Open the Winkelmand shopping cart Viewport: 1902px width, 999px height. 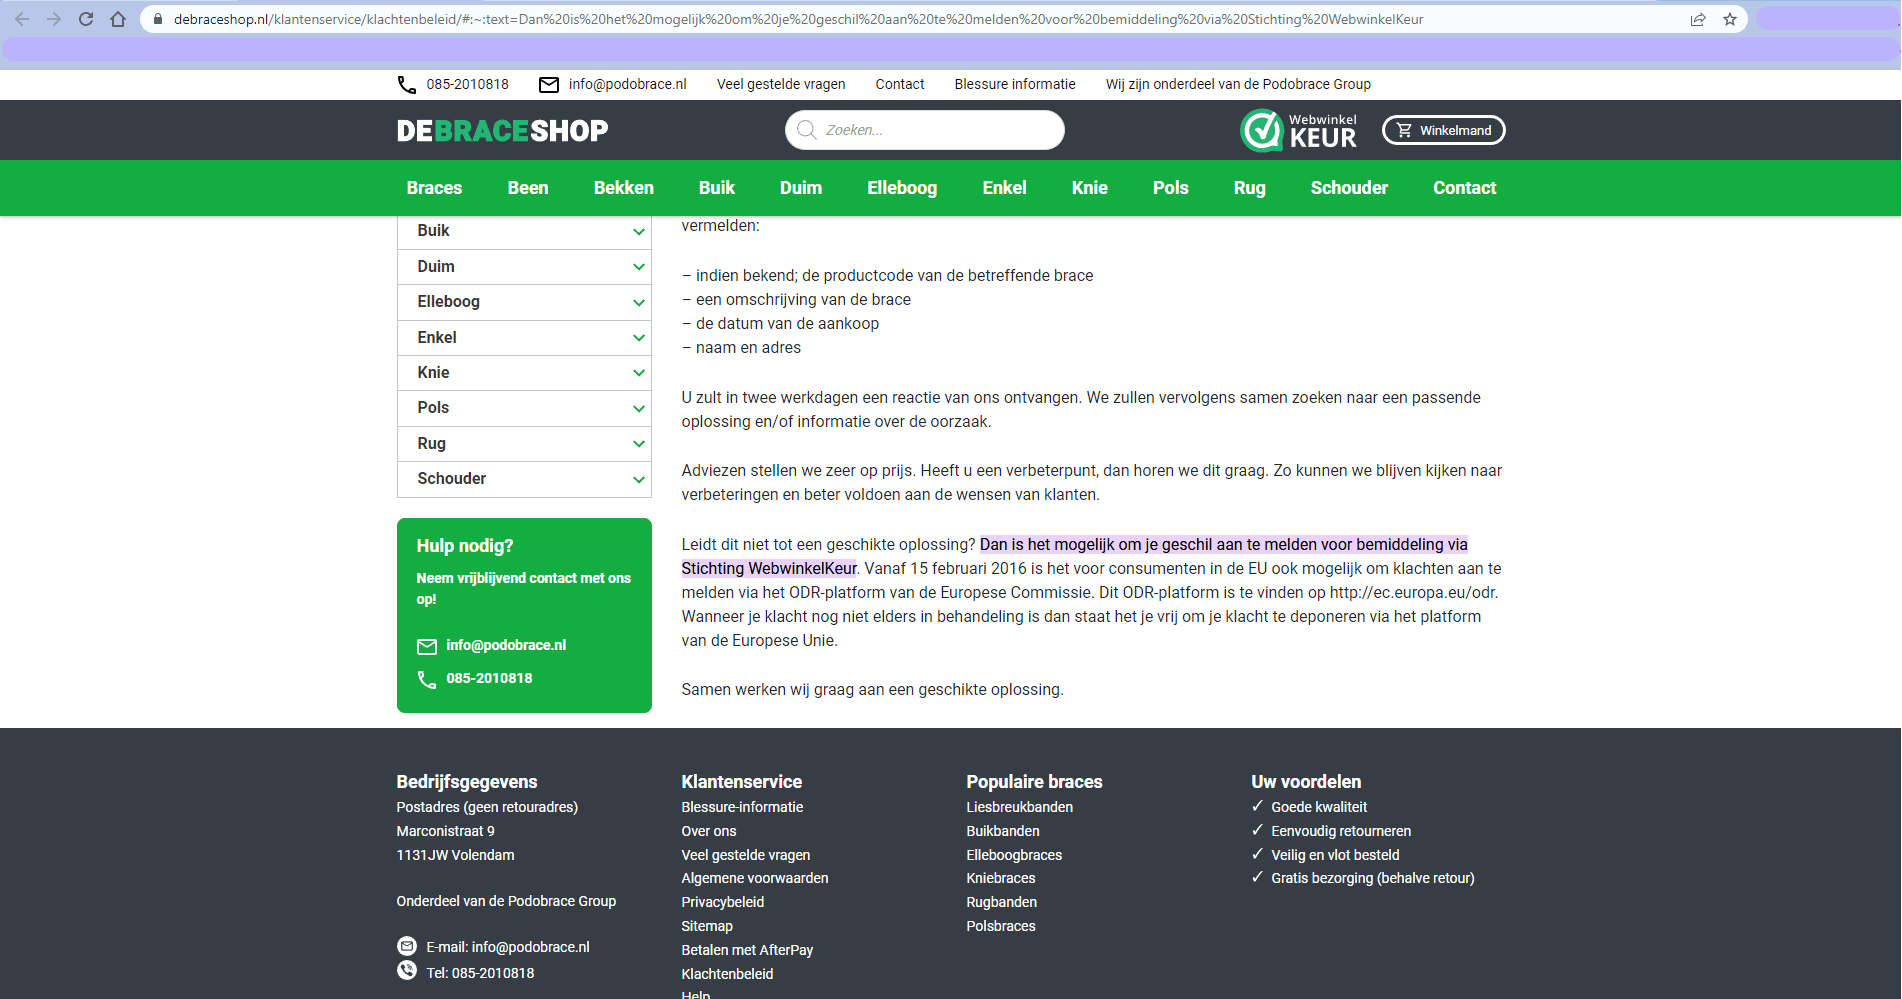1443,130
